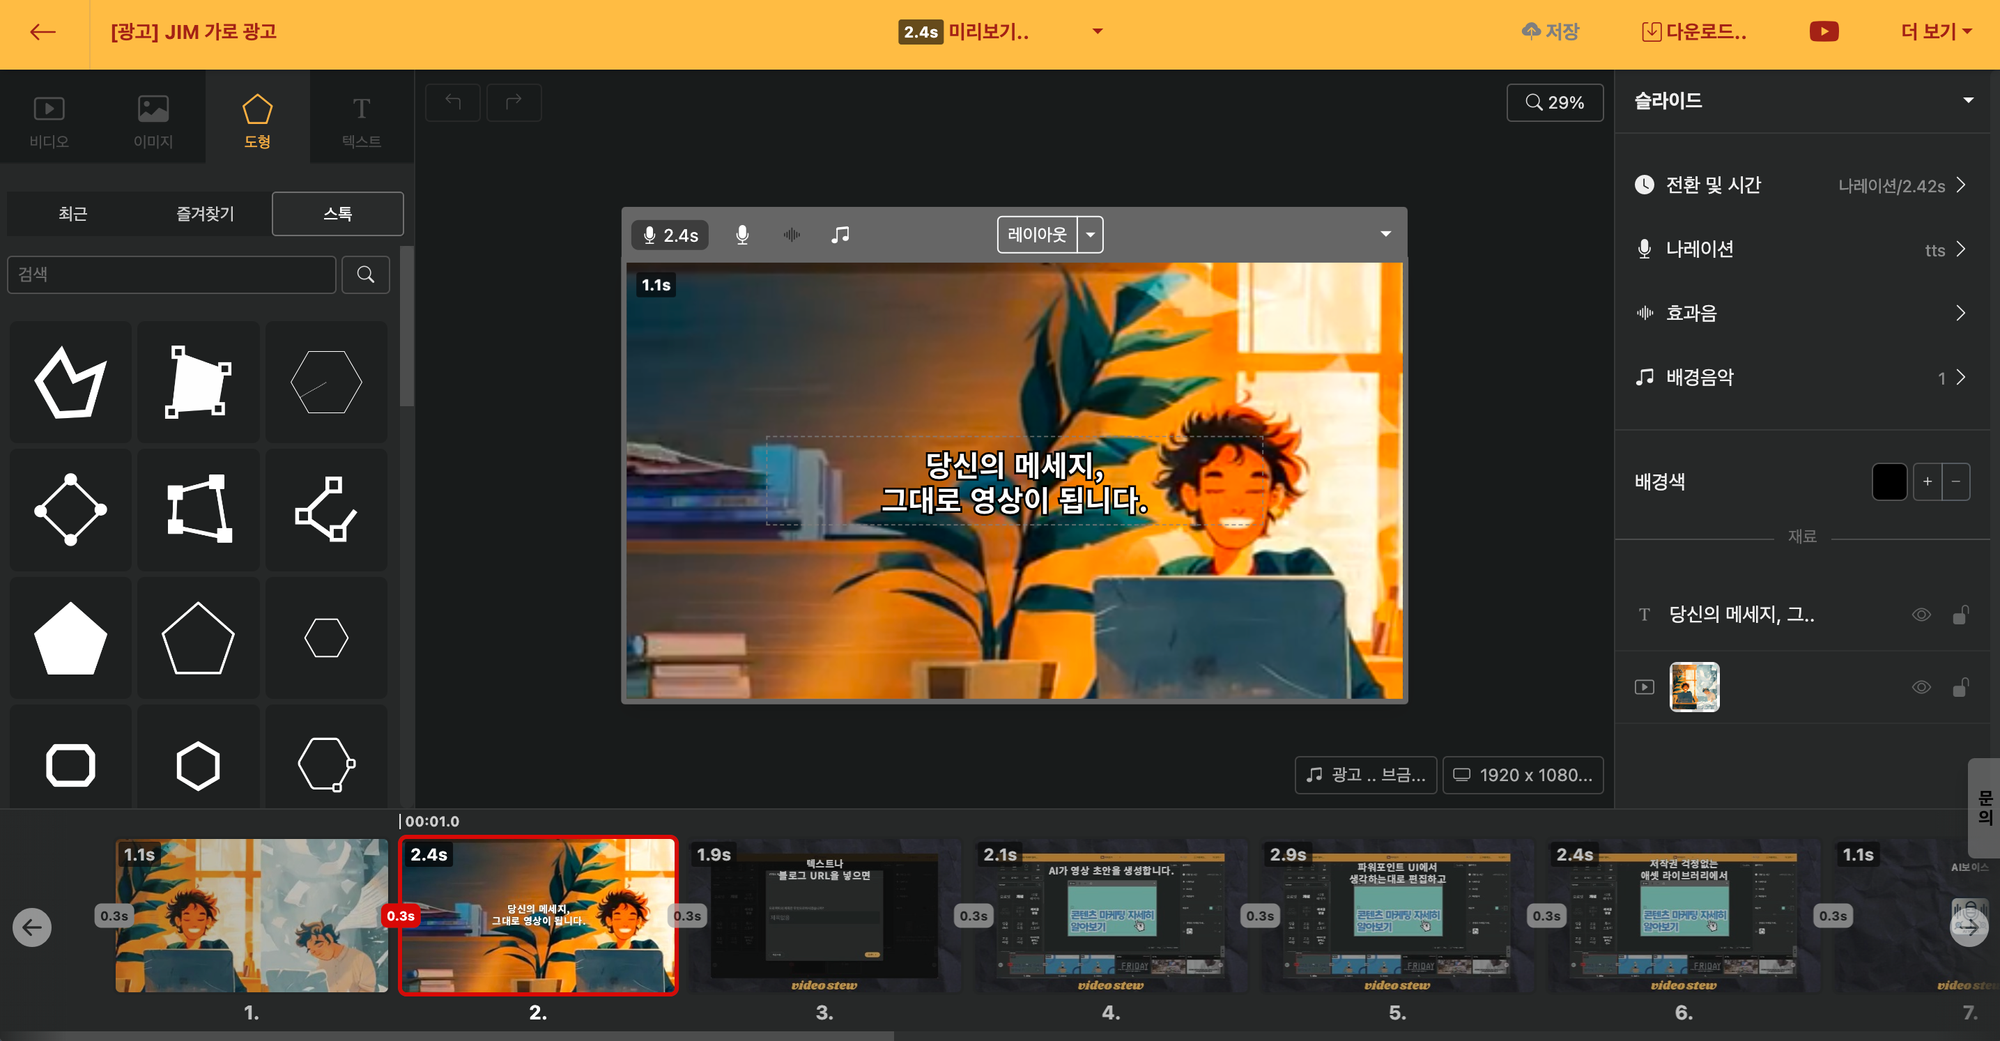
Task: Insert the heptagon with round node
Action: pos(326,766)
